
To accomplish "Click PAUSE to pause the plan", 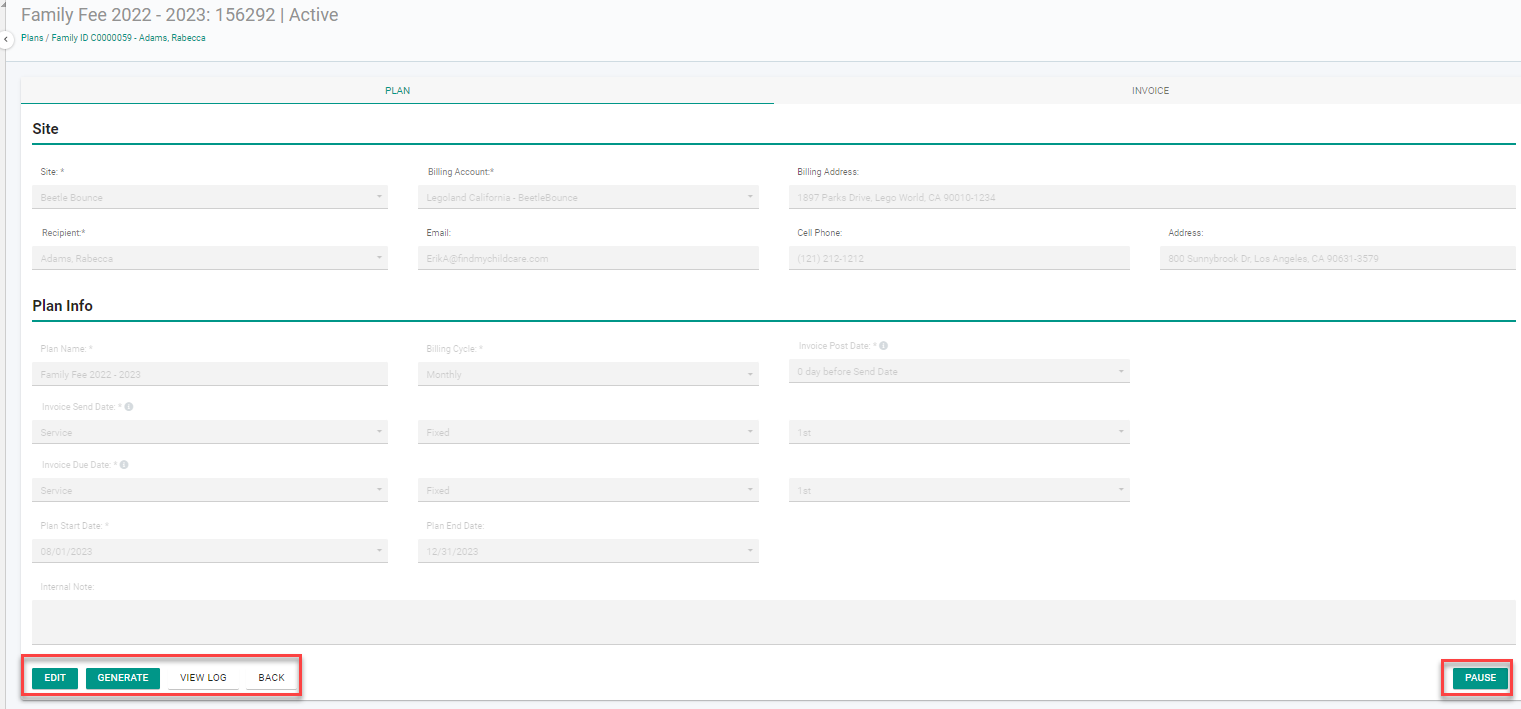I will pos(1481,678).
